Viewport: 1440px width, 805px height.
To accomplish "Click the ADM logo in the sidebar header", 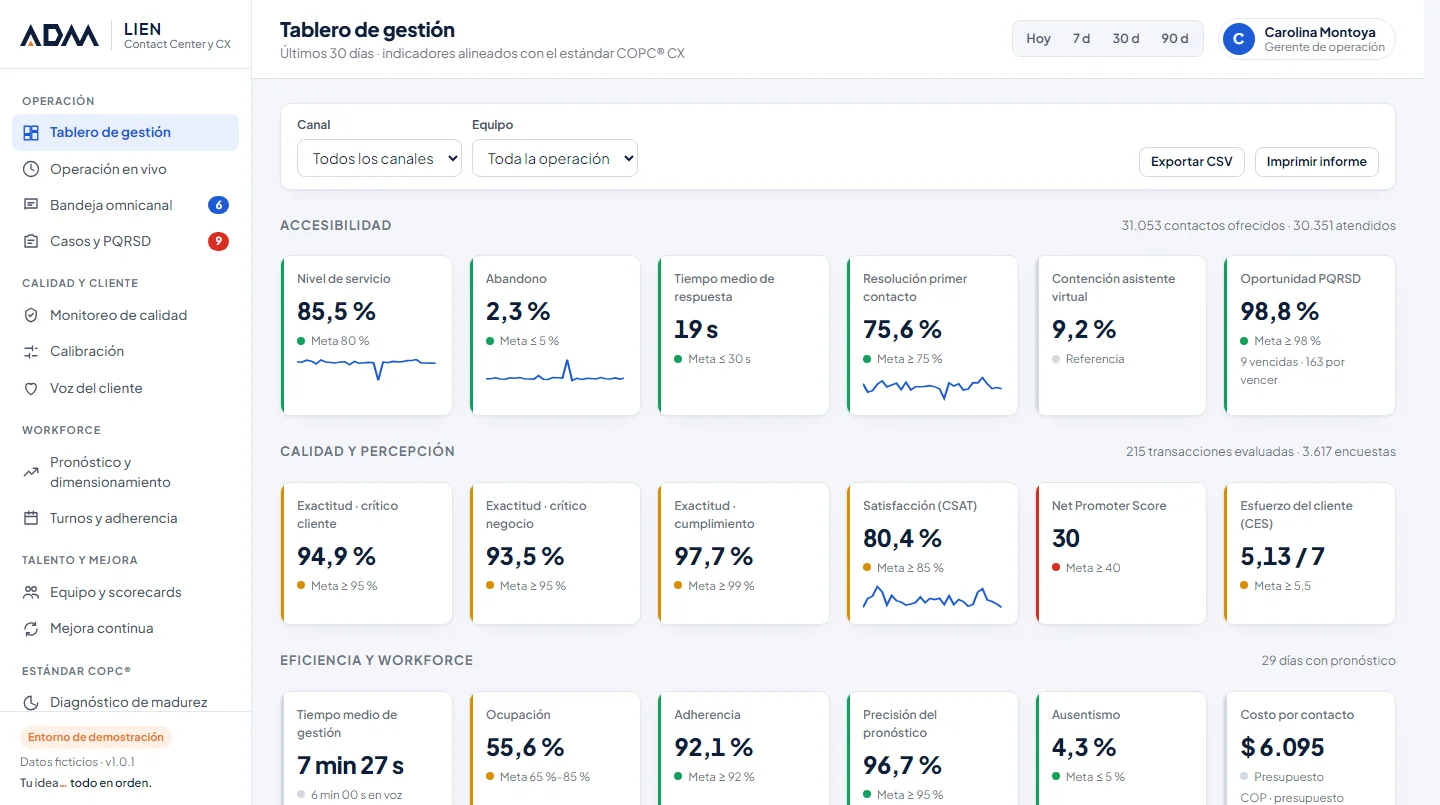I will (x=60, y=36).
